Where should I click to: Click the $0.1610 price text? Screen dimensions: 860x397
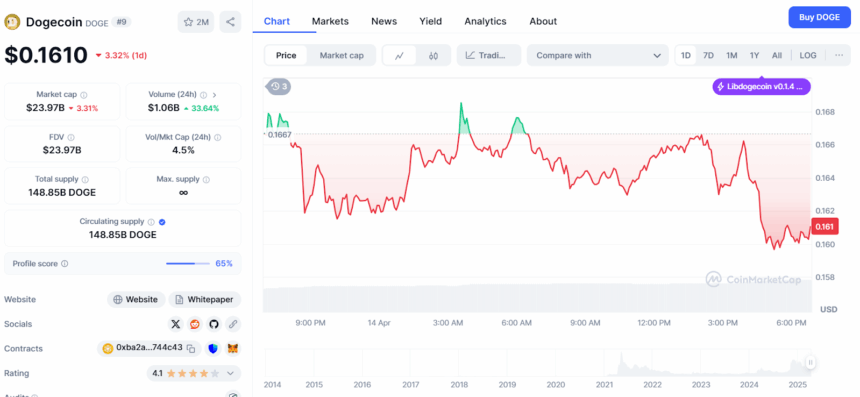(46, 55)
